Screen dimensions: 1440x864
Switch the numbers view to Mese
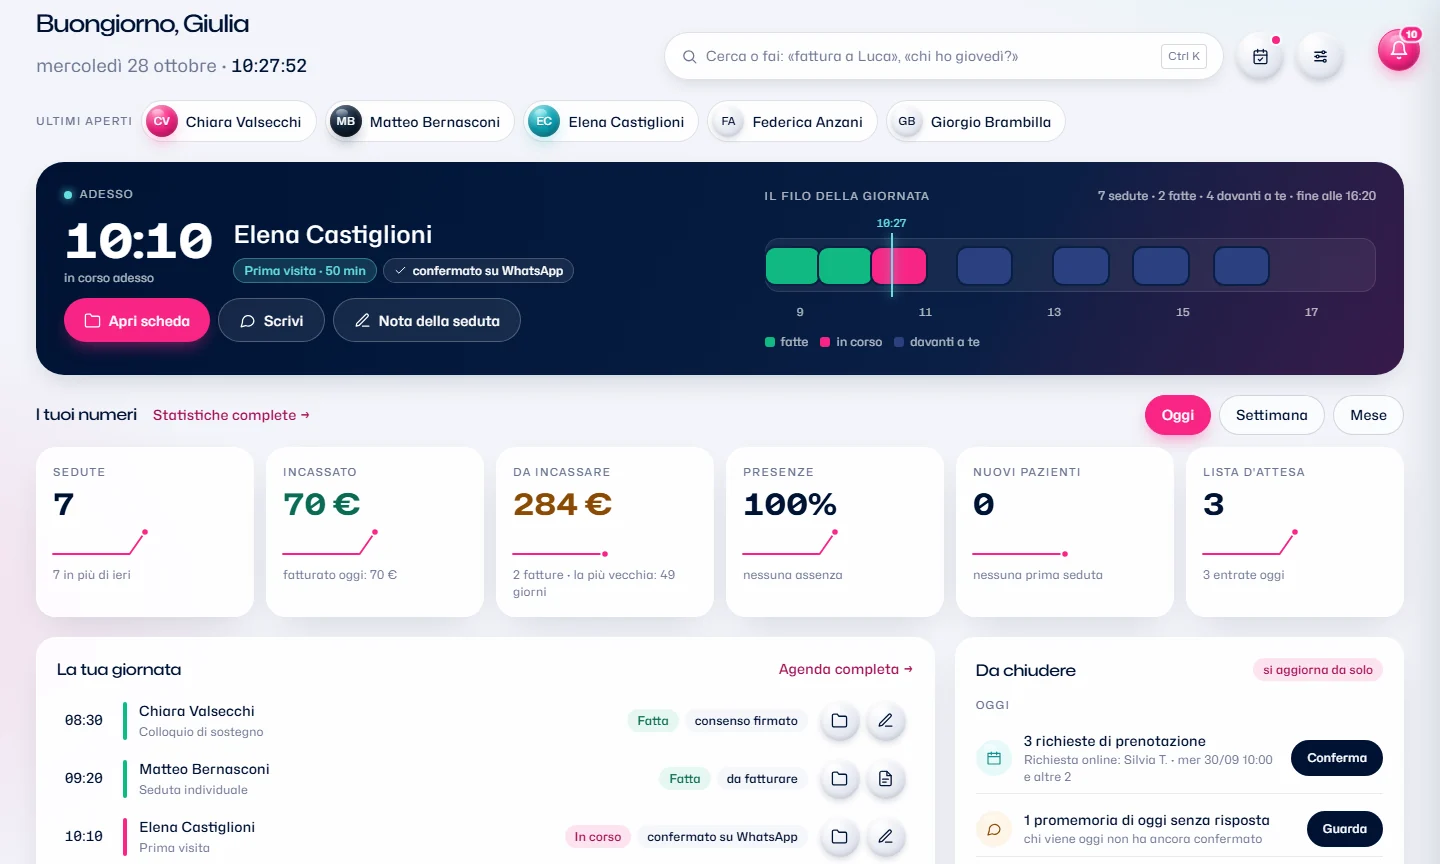pyautogui.click(x=1368, y=415)
